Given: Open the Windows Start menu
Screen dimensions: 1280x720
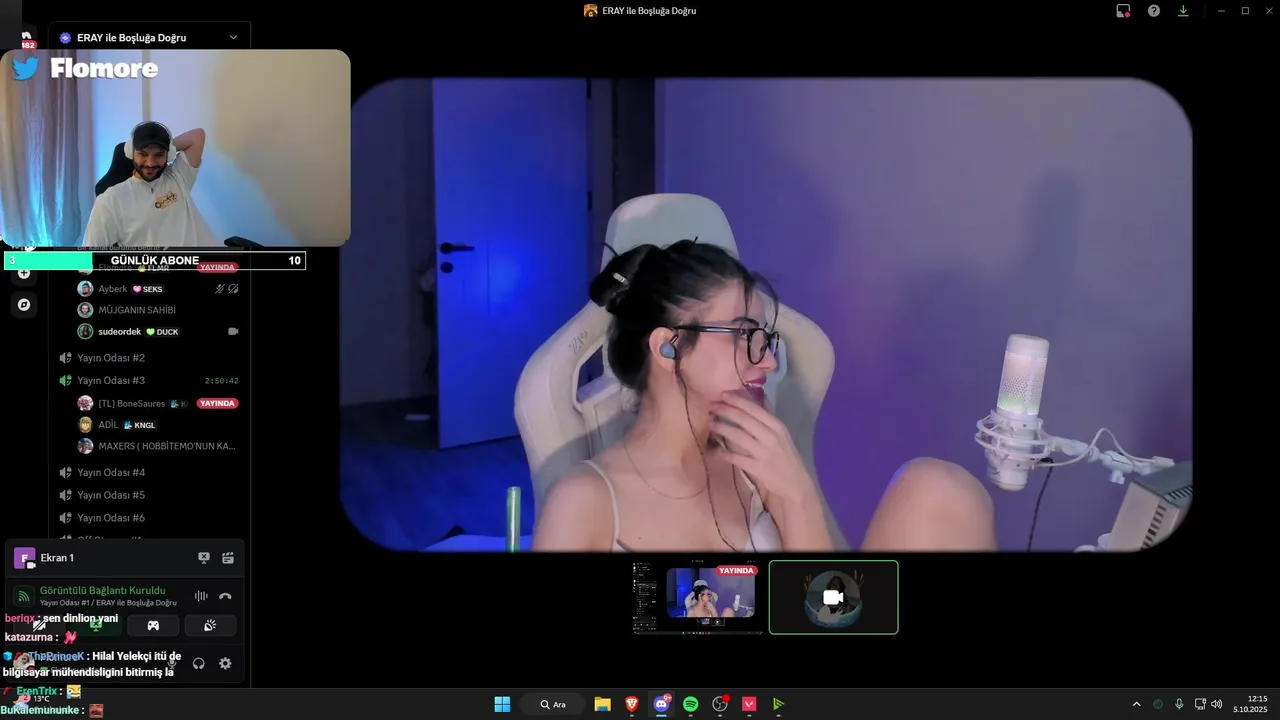Looking at the screenshot, I should pyautogui.click(x=502, y=704).
